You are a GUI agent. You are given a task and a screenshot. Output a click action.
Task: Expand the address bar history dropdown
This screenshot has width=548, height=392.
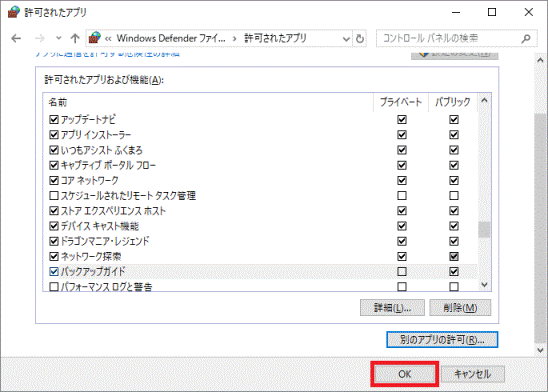coord(346,39)
